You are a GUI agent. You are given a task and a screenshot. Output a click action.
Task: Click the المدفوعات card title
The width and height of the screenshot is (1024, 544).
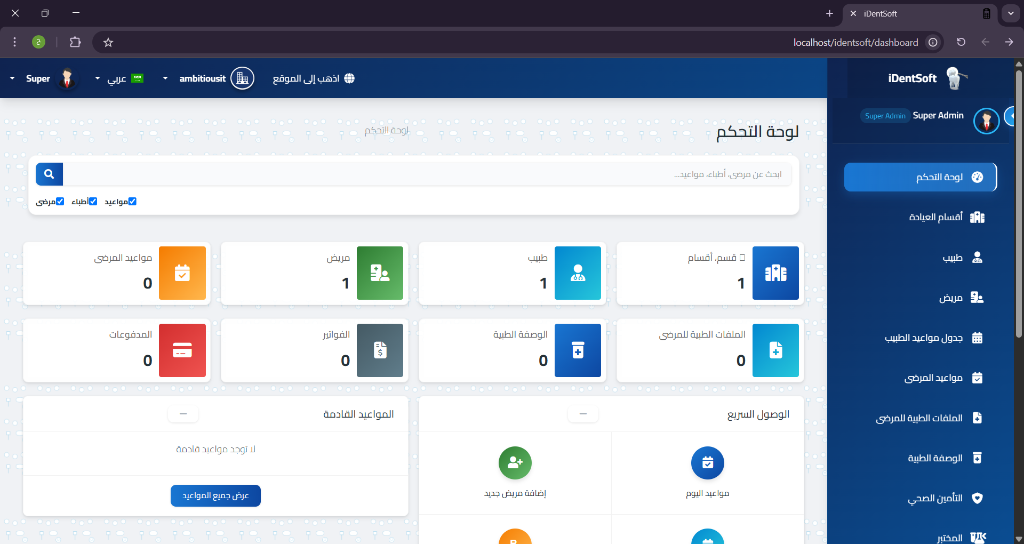[x=131, y=334]
